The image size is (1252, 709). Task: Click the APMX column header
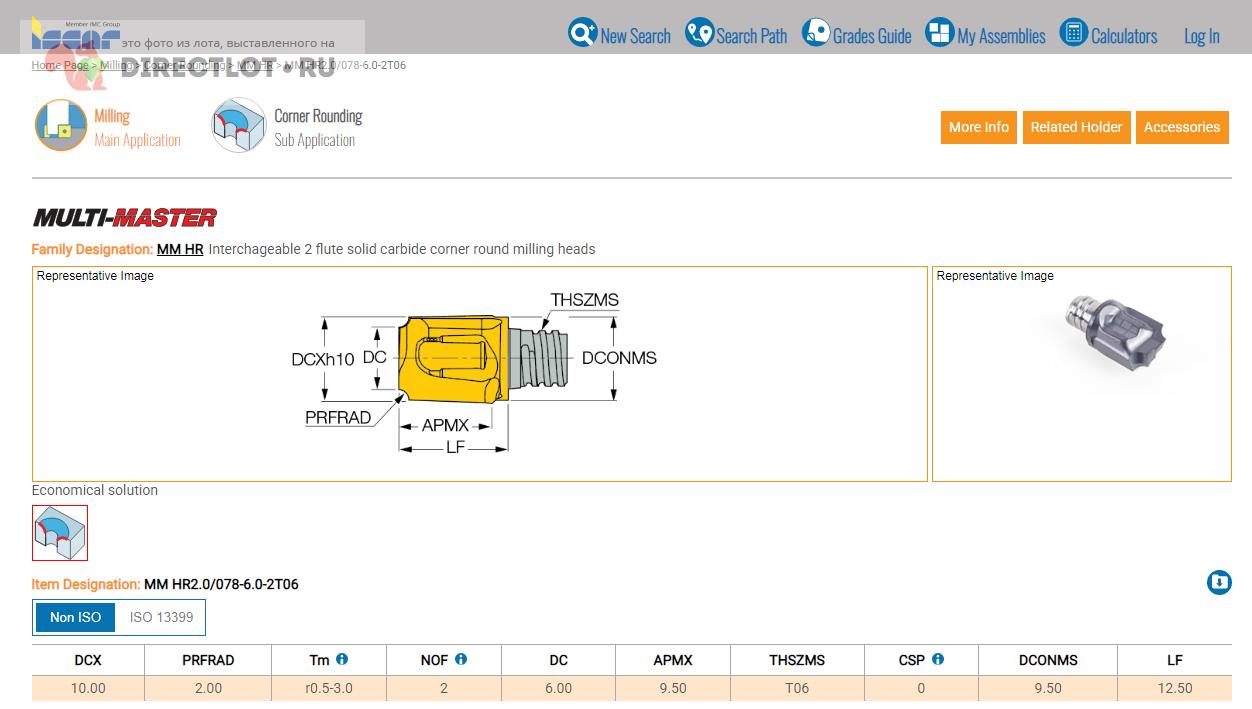[x=673, y=660]
